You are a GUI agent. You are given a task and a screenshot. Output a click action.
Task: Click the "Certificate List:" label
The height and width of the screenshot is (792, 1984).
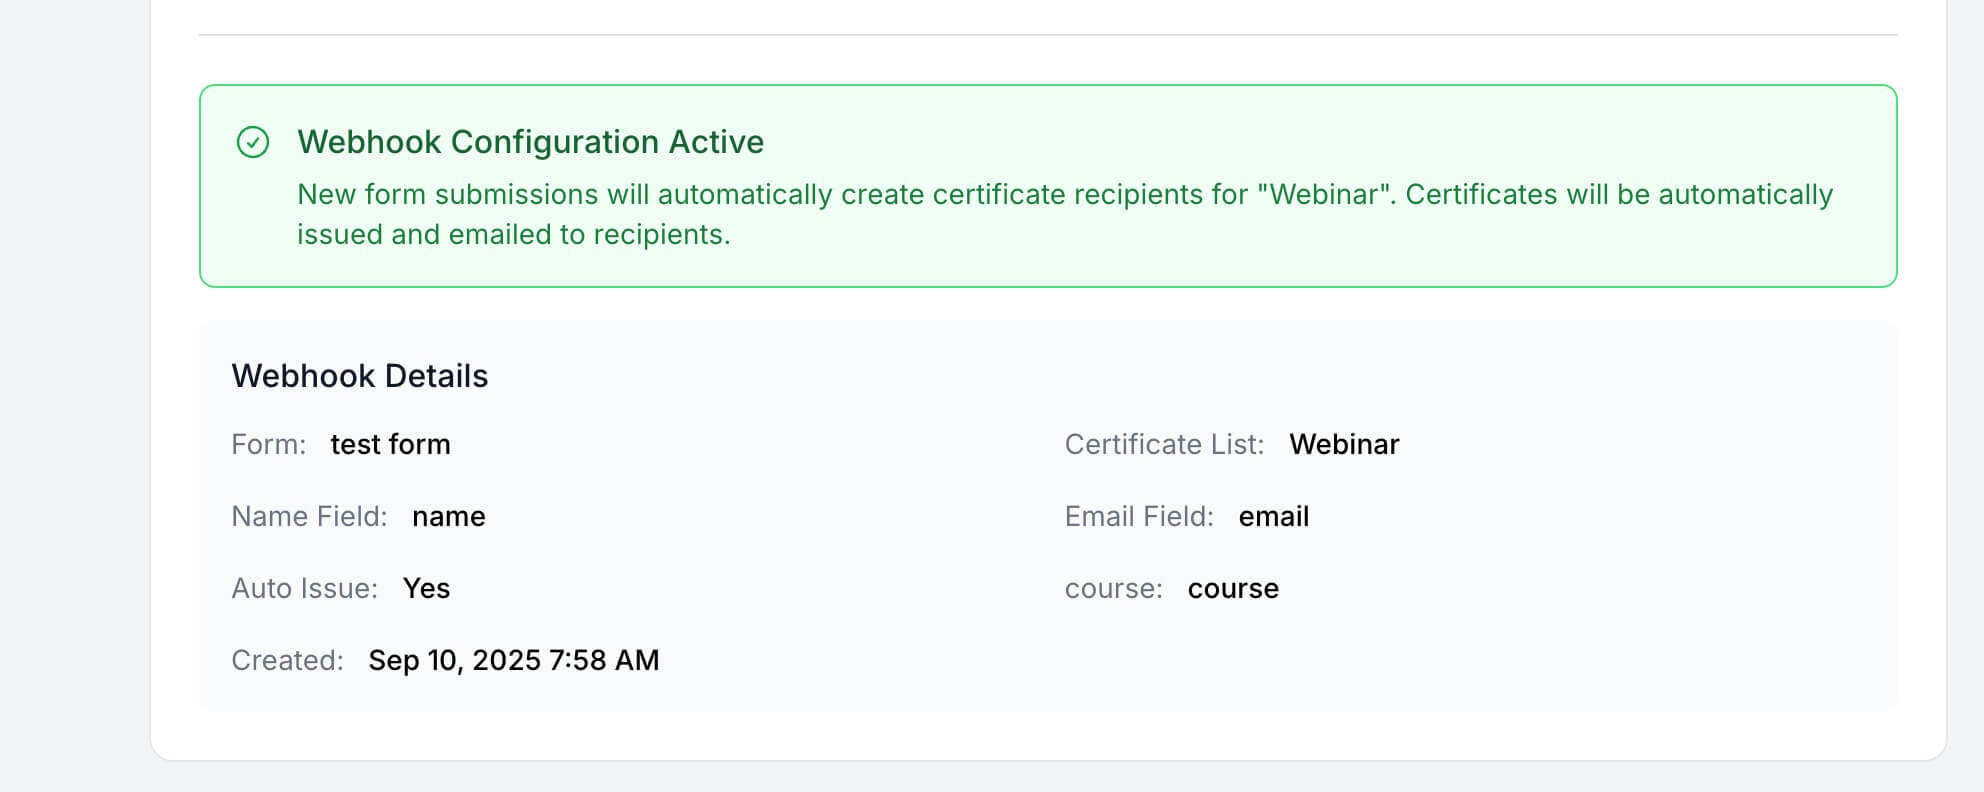(1164, 444)
